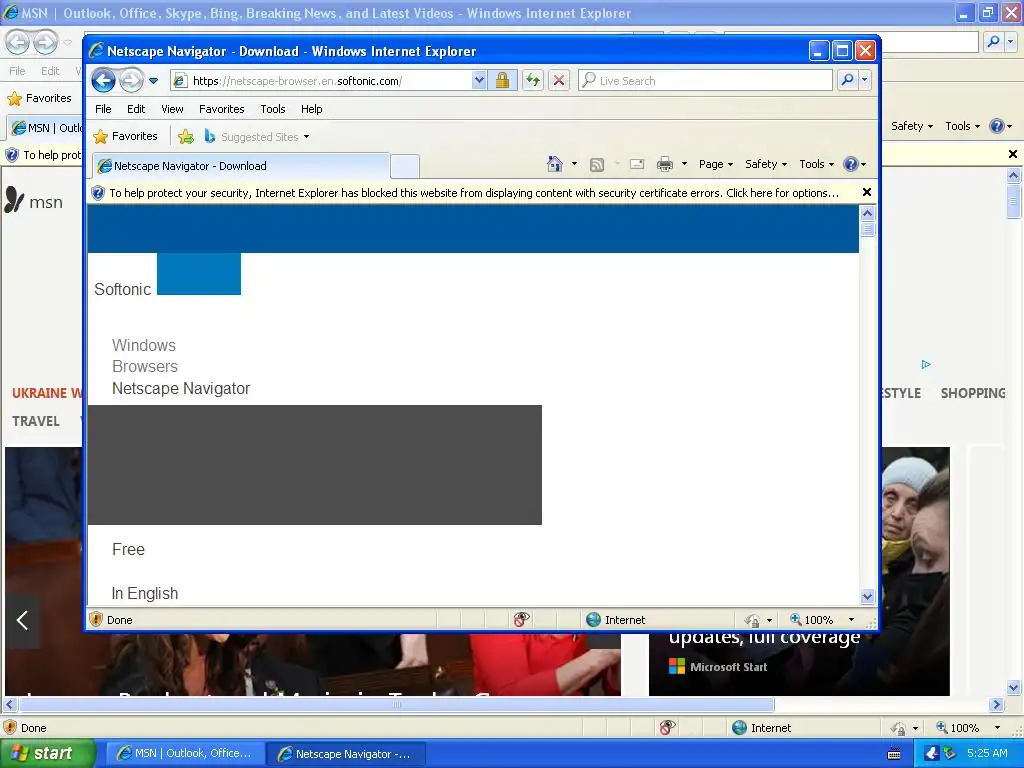Click the popup blocker status icon in the front window
Image resolution: width=1024 pixels, height=768 pixels.
(x=520, y=619)
